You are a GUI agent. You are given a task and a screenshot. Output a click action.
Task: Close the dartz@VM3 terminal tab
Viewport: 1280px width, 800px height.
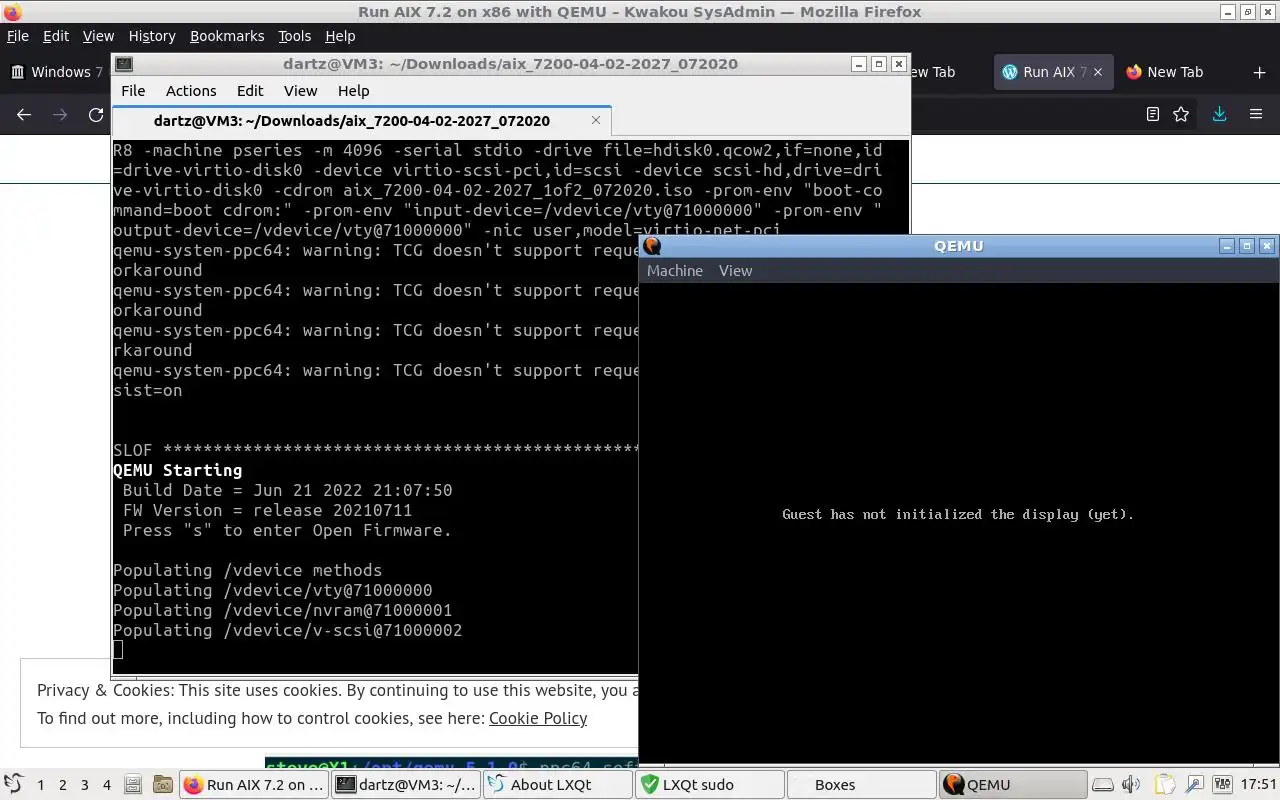click(x=596, y=120)
